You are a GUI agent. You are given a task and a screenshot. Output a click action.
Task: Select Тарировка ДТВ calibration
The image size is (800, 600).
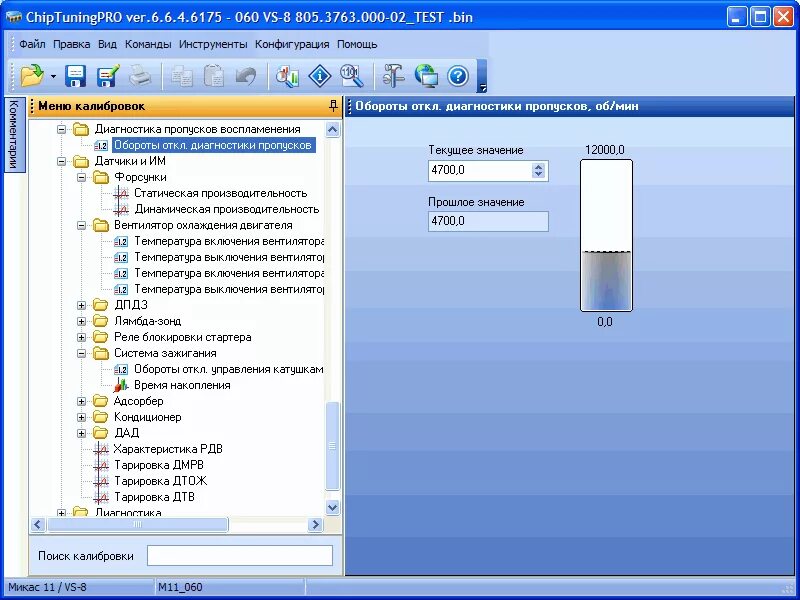tap(154, 496)
